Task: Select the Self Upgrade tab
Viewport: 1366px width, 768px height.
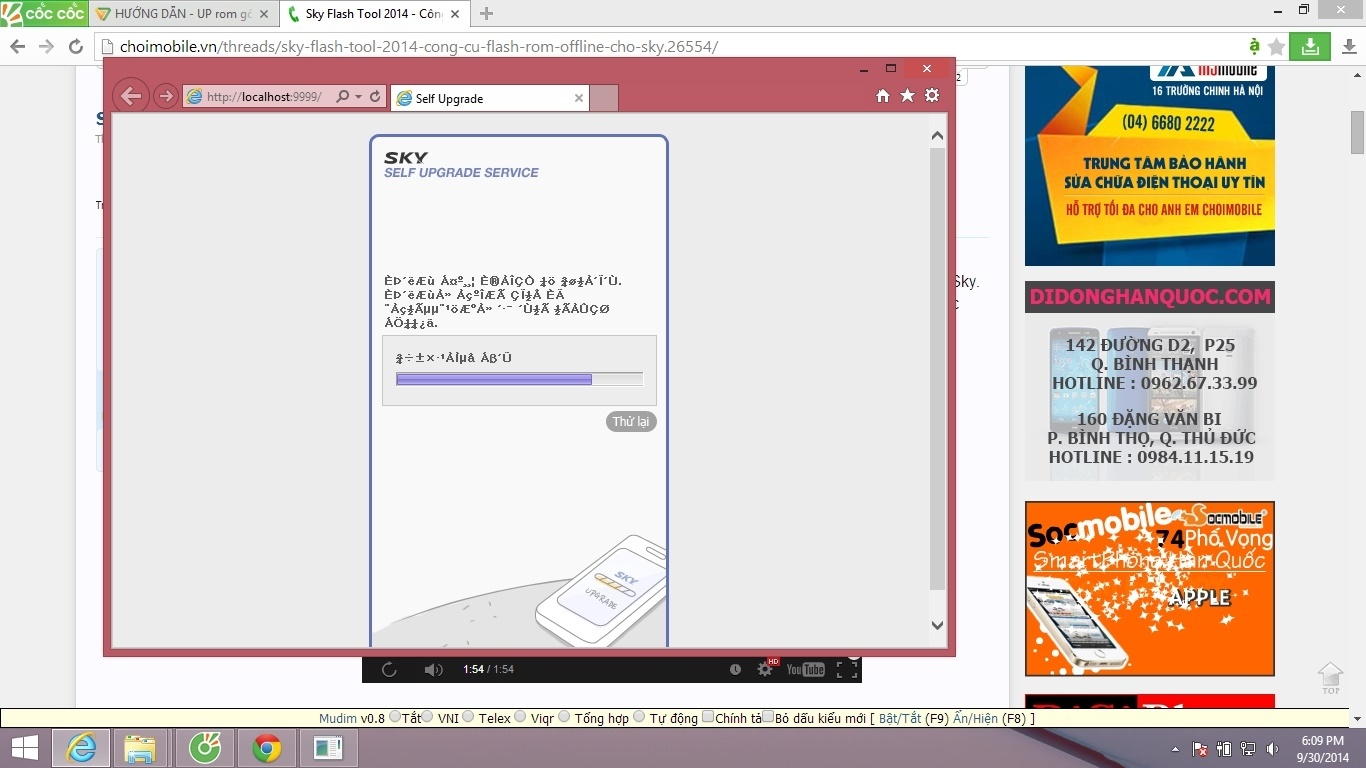Action: point(480,98)
